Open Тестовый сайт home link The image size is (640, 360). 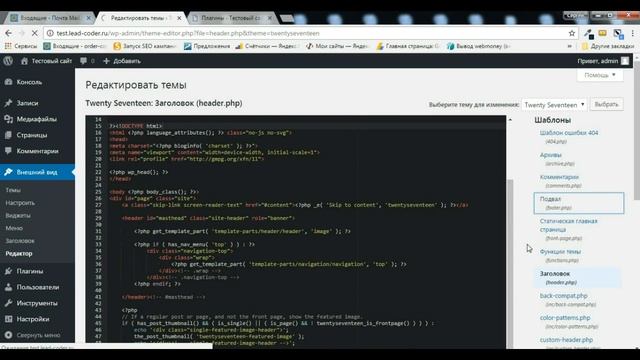(46, 61)
